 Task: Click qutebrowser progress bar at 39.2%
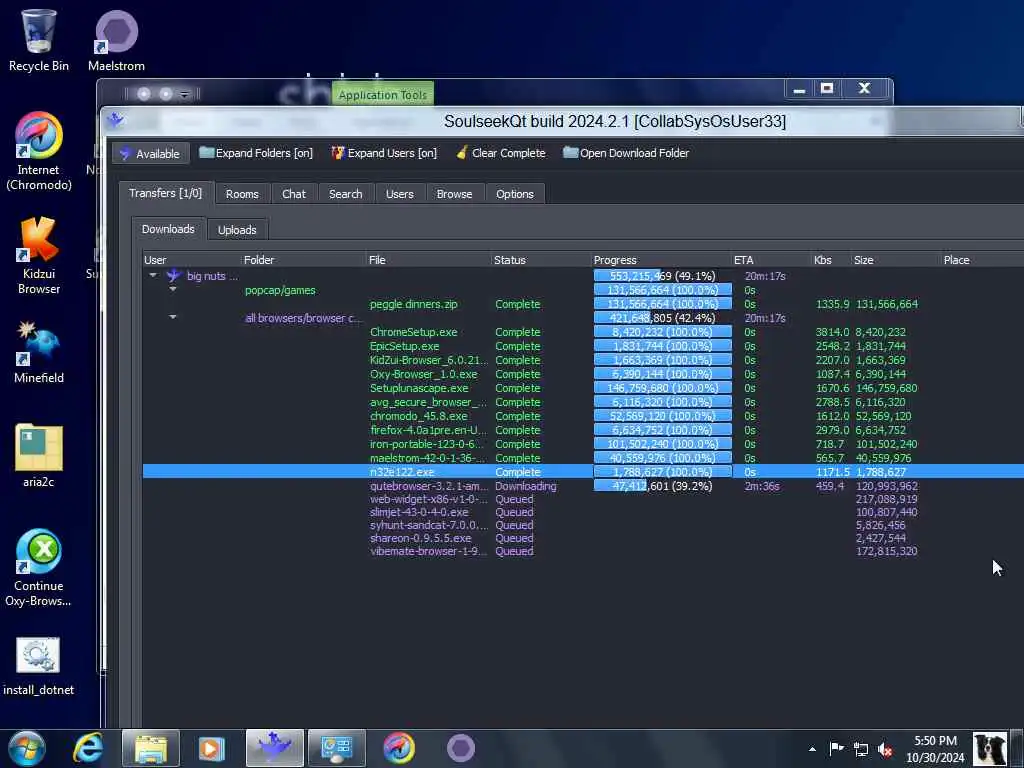pyautogui.click(x=662, y=486)
